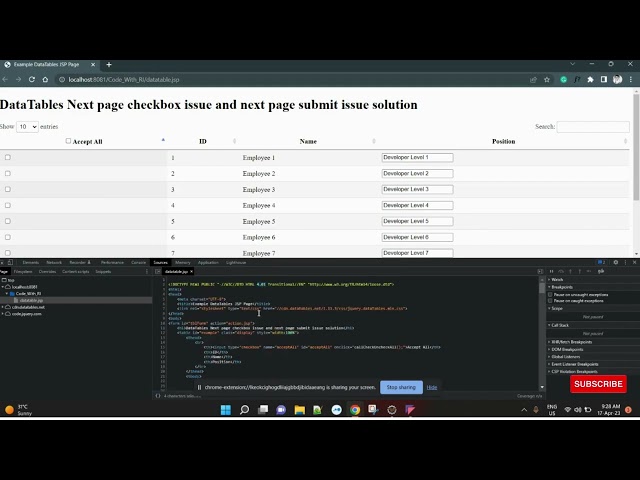Step over next function call

coord(561,271)
